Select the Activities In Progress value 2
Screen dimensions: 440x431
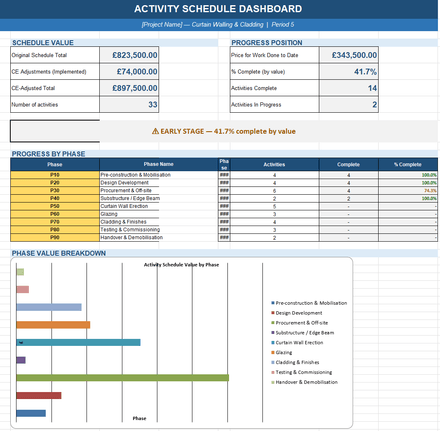[x=349, y=104]
